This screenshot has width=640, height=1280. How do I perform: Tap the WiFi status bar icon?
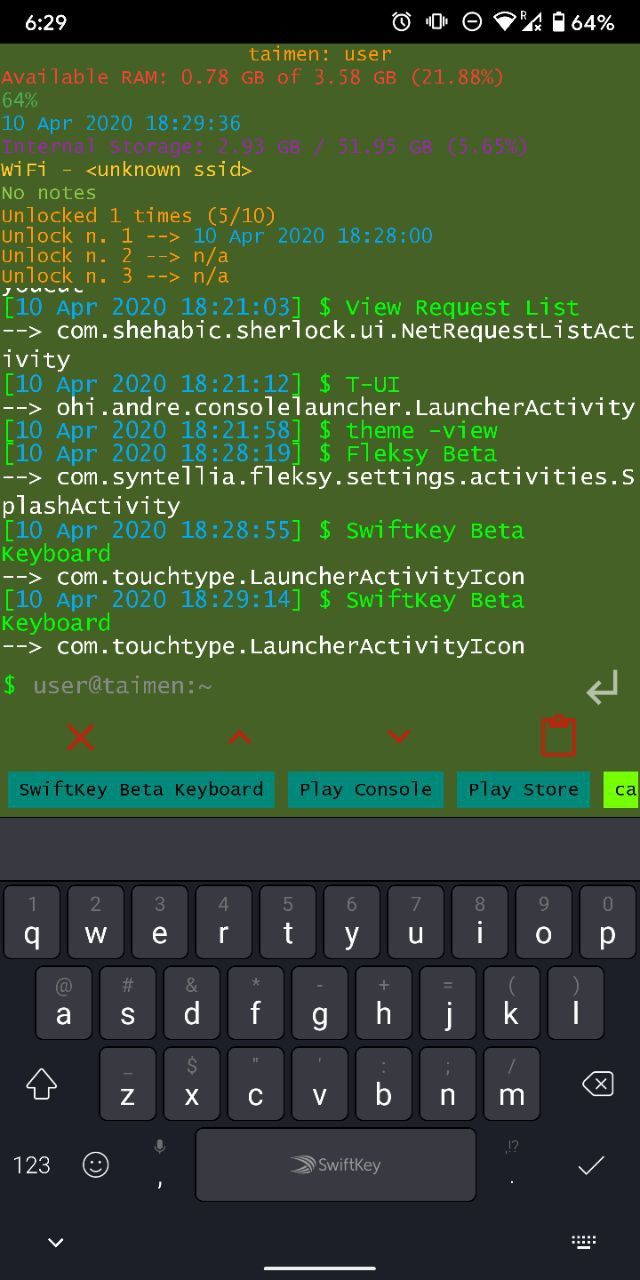pos(505,22)
